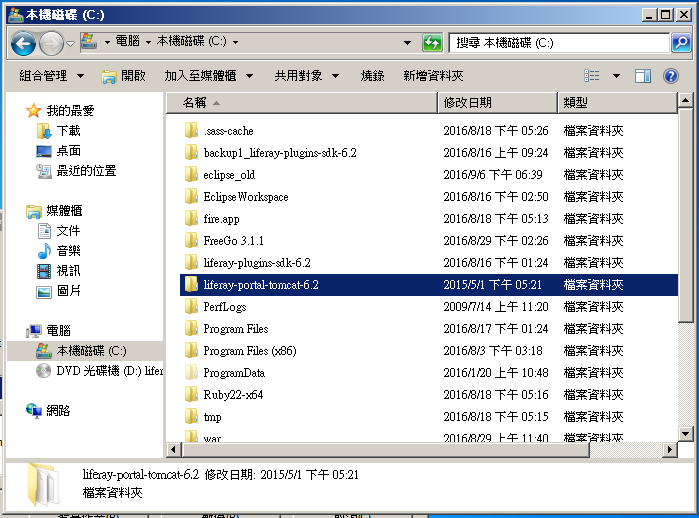Click the drive icon in the address bar
This screenshot has width=699, height=518.
[x=89, y=42]
